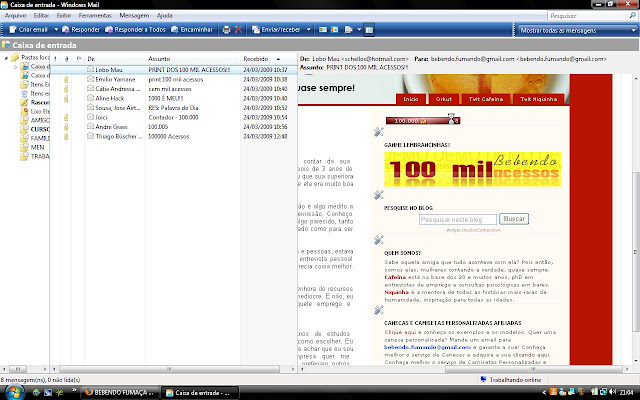Image resolution: width=640 pixels, height=400 pixels.
Task: Select the message from Cátia Andressa
Action: 174,89
